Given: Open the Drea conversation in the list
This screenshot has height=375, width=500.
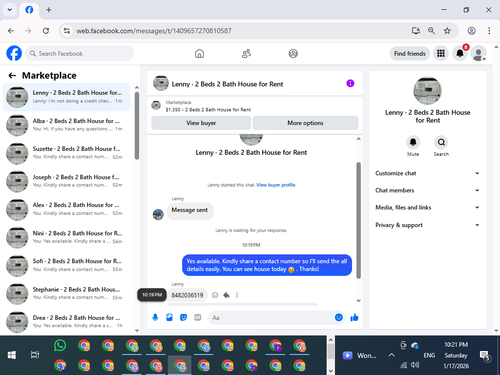Looking at the screenshot, I should click(67, 322).
